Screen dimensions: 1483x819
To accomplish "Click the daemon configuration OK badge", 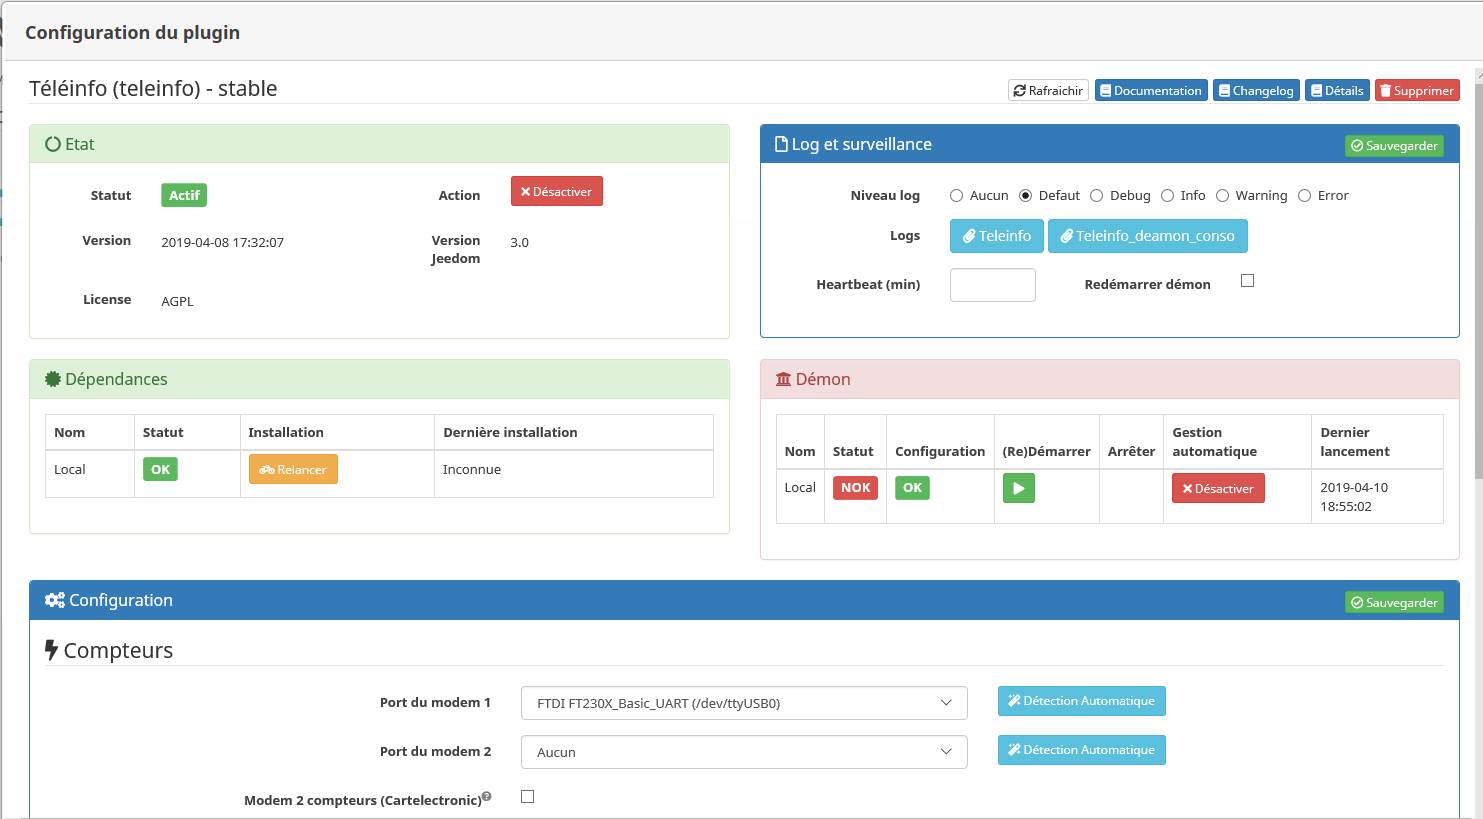I will tap(912, 488).
